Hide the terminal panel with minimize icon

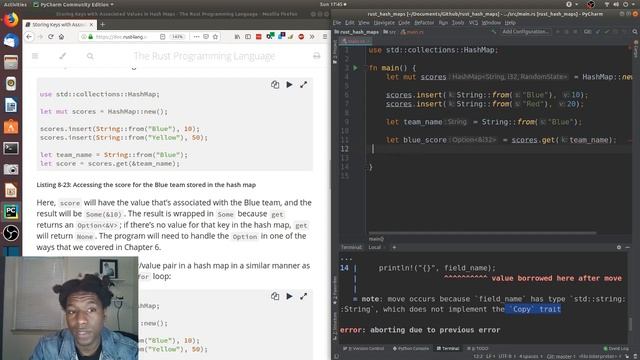point(628,247)
